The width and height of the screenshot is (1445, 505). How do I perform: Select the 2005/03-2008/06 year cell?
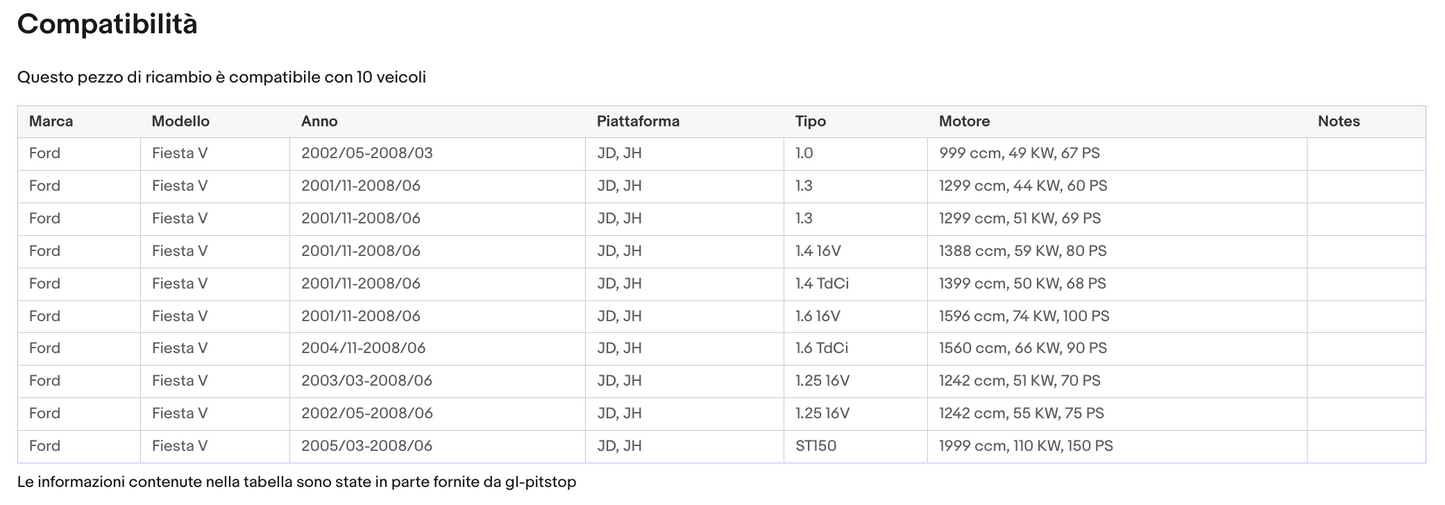[366, 446]
